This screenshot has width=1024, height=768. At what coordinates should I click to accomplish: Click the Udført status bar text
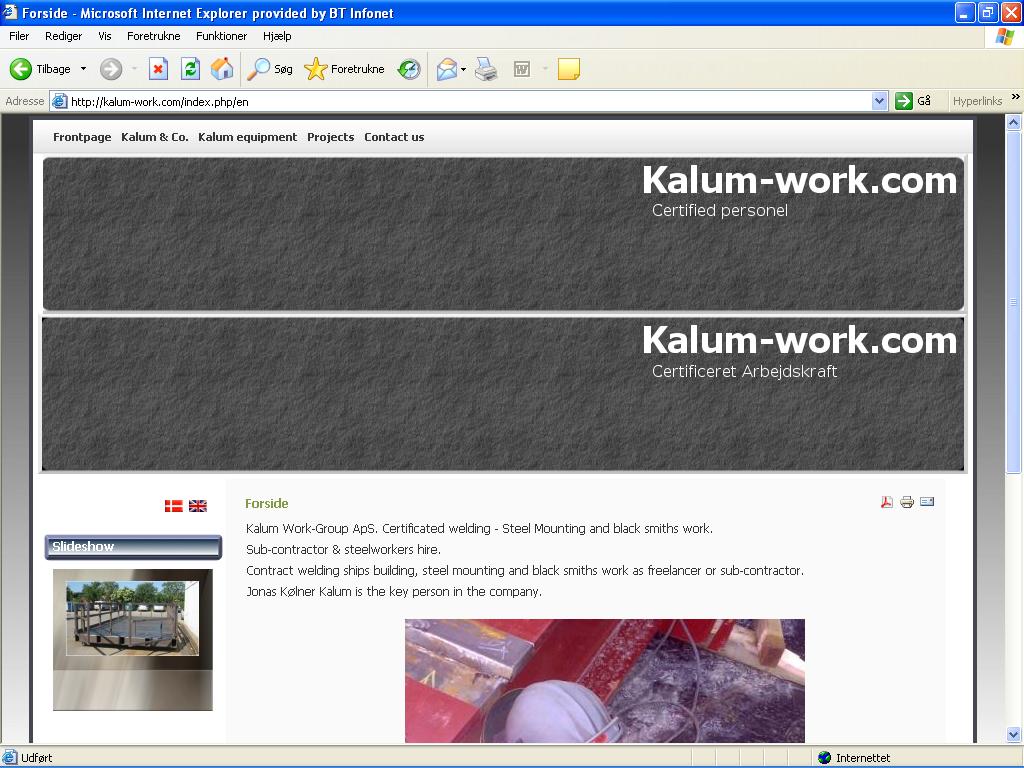click(x=37, y=758)
